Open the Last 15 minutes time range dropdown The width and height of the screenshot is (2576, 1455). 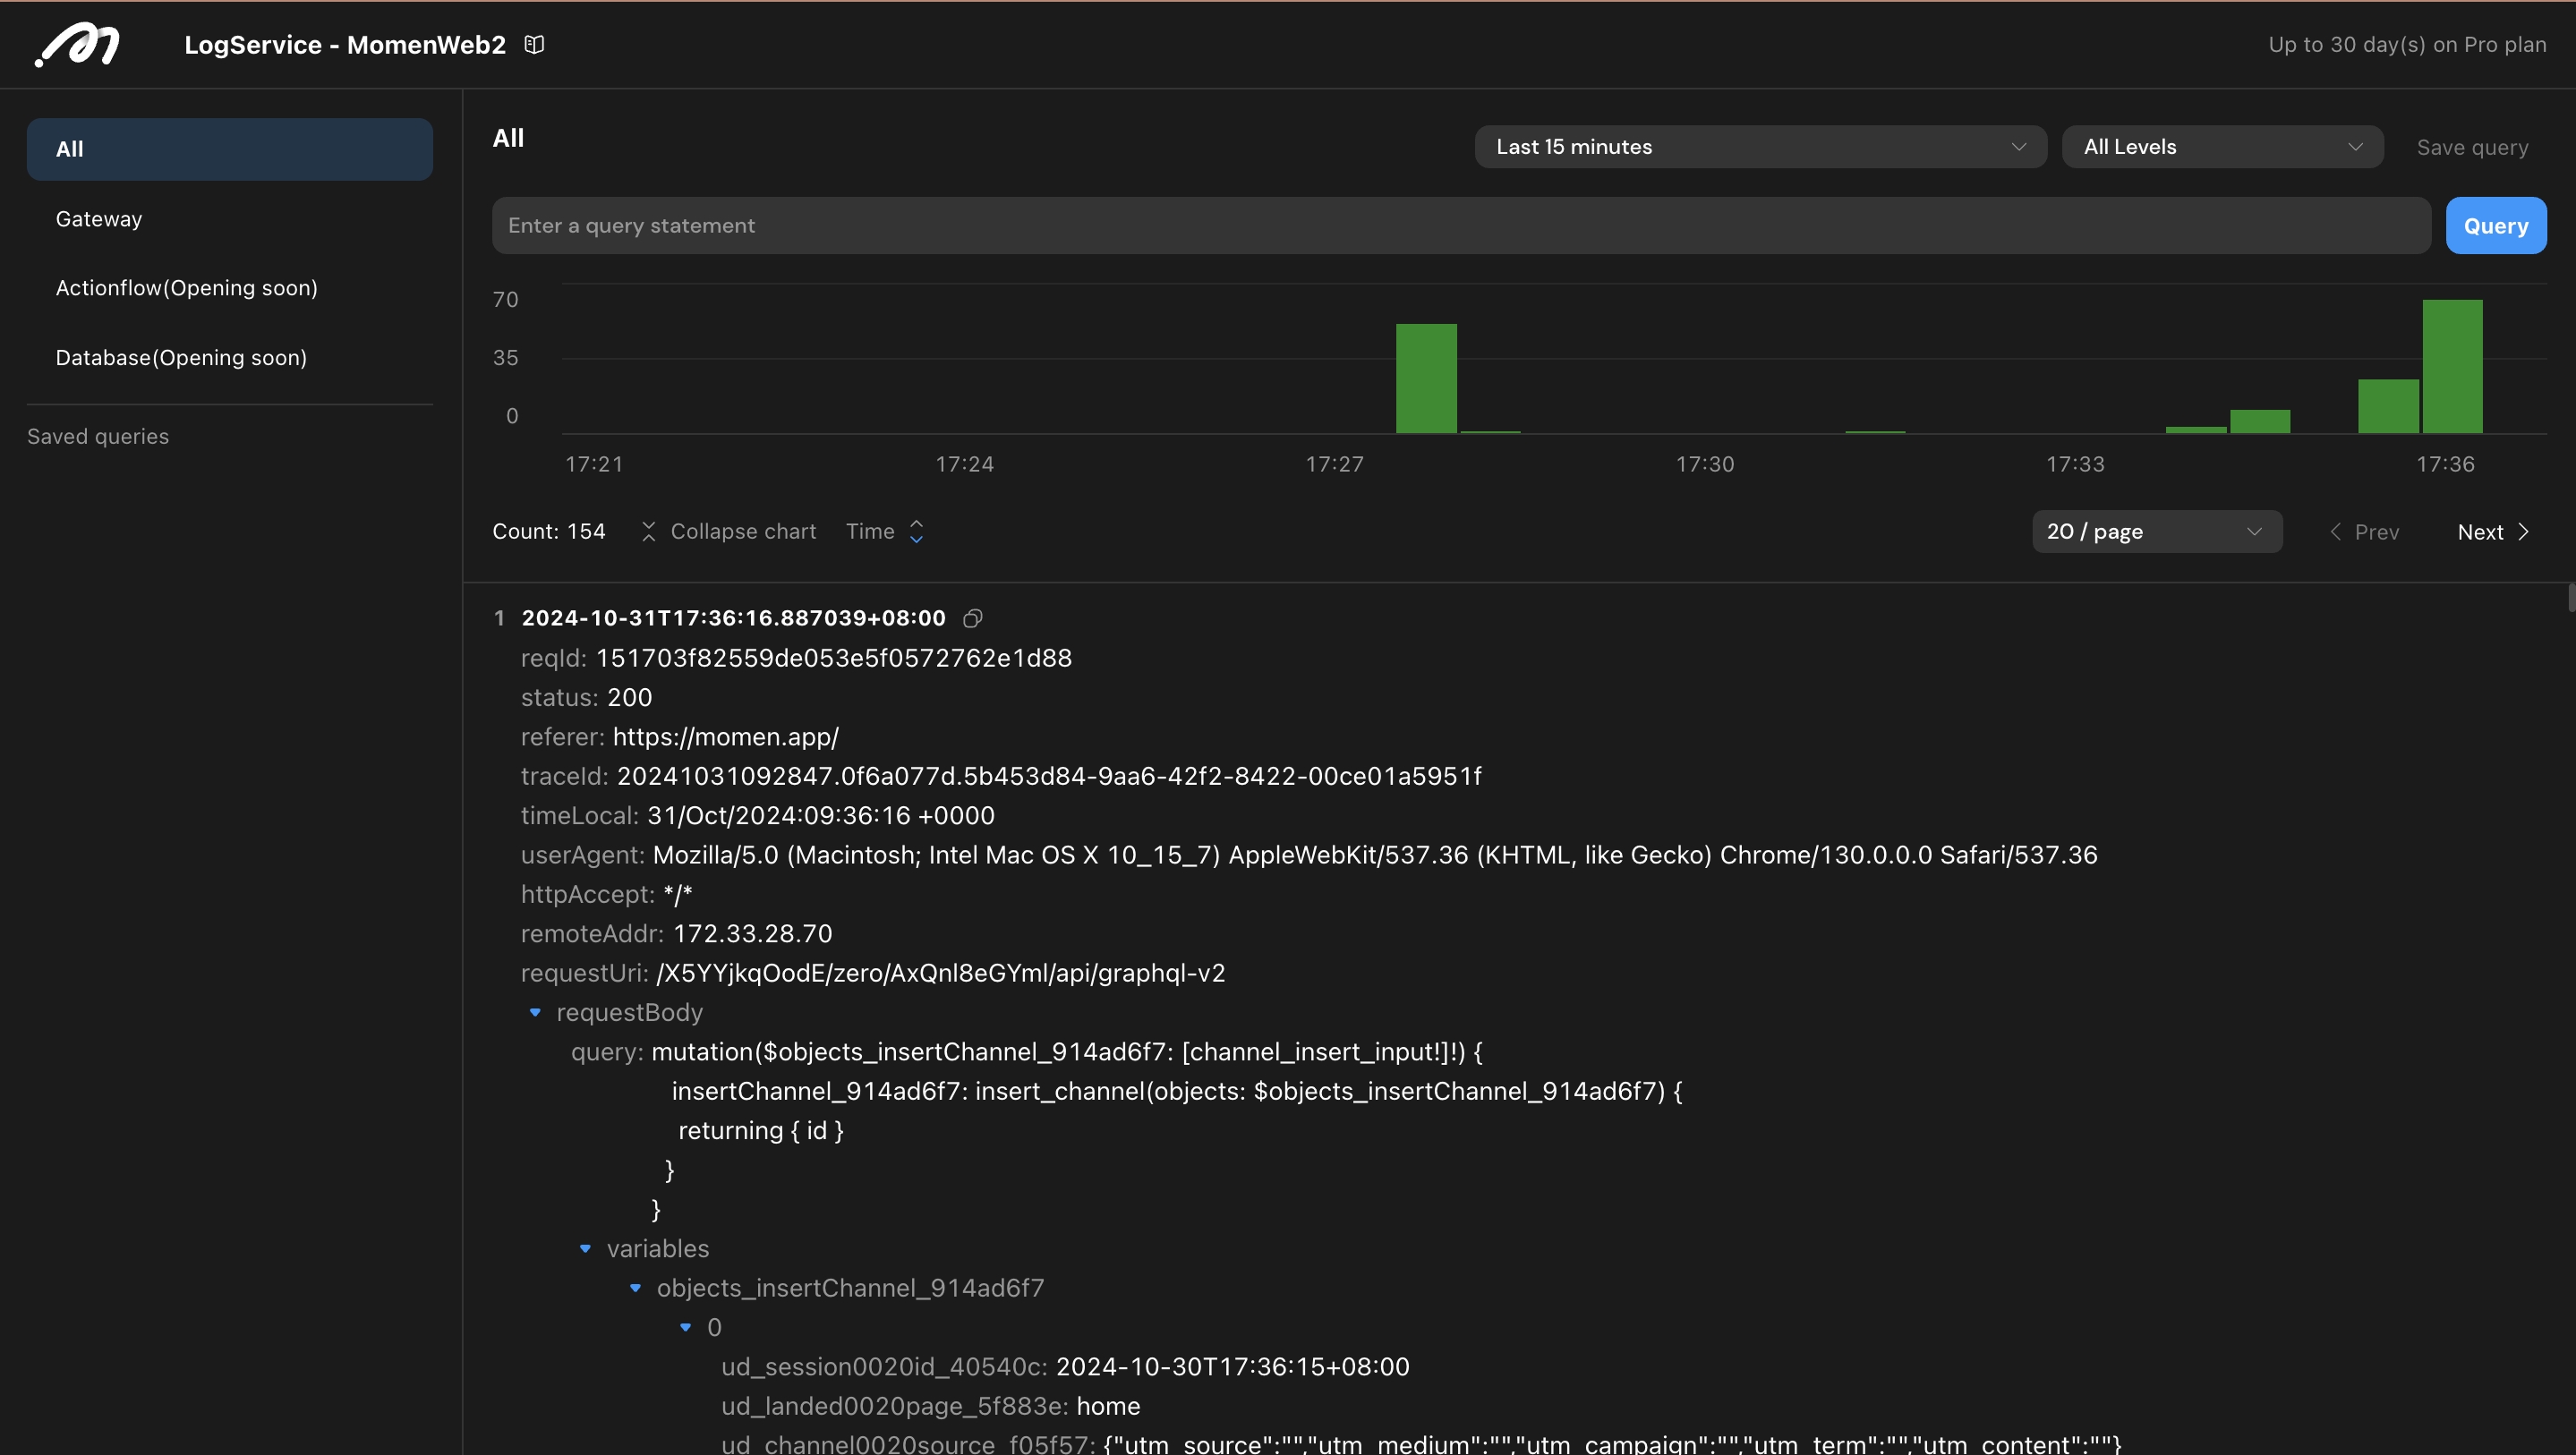(1760, 147)
